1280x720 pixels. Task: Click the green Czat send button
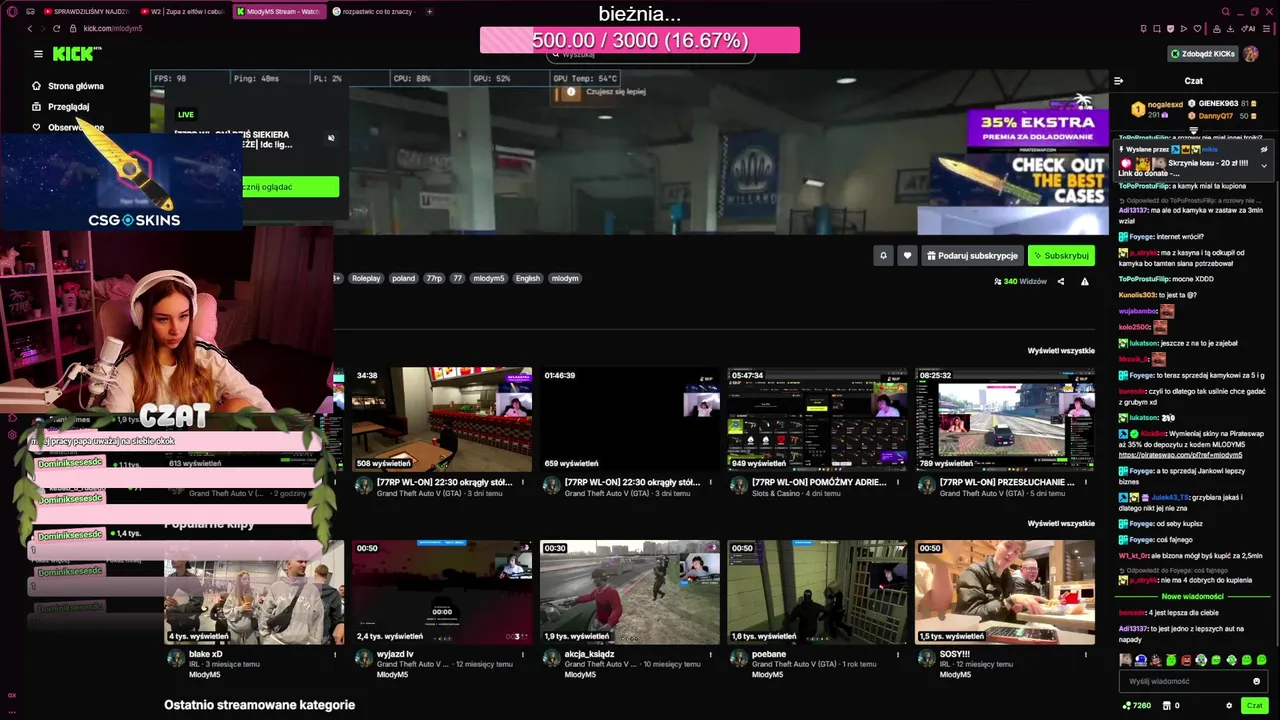pos(1254,706)
